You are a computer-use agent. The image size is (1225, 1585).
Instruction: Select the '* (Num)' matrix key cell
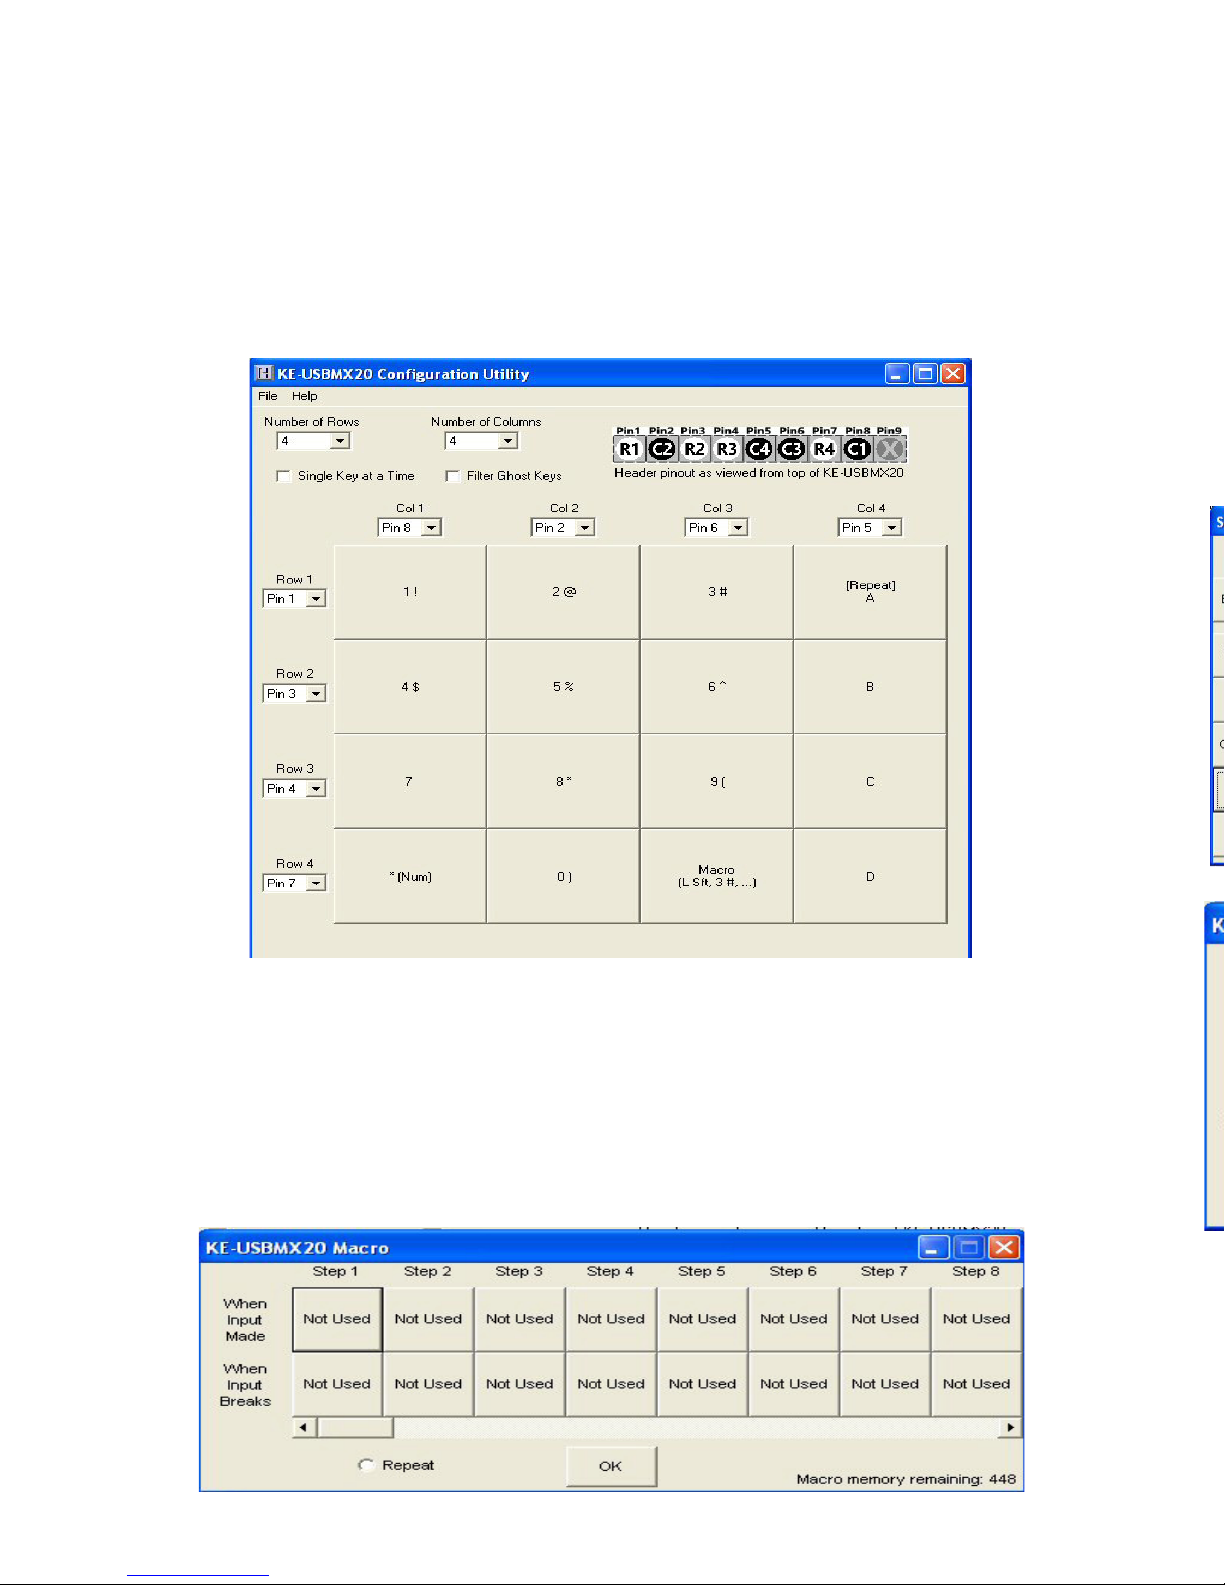tap(410, 876)
